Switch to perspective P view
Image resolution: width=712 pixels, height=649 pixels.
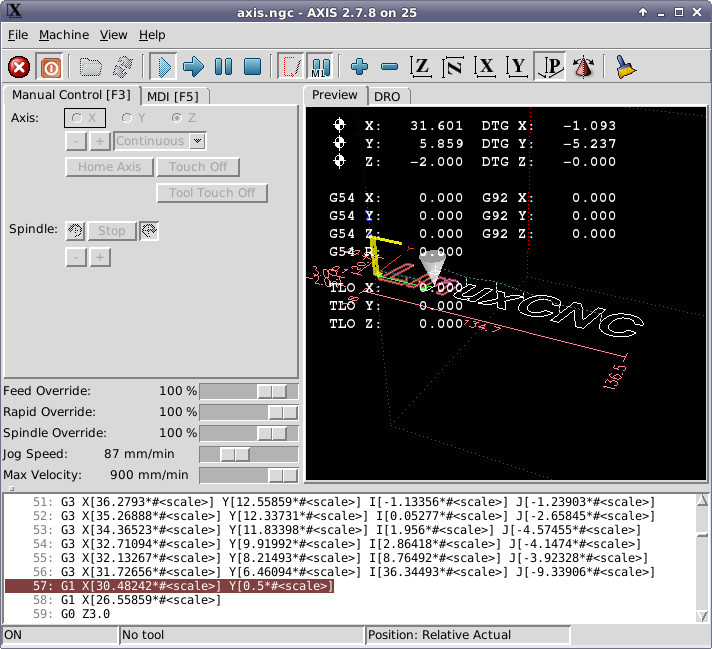[x=550, y=67]
